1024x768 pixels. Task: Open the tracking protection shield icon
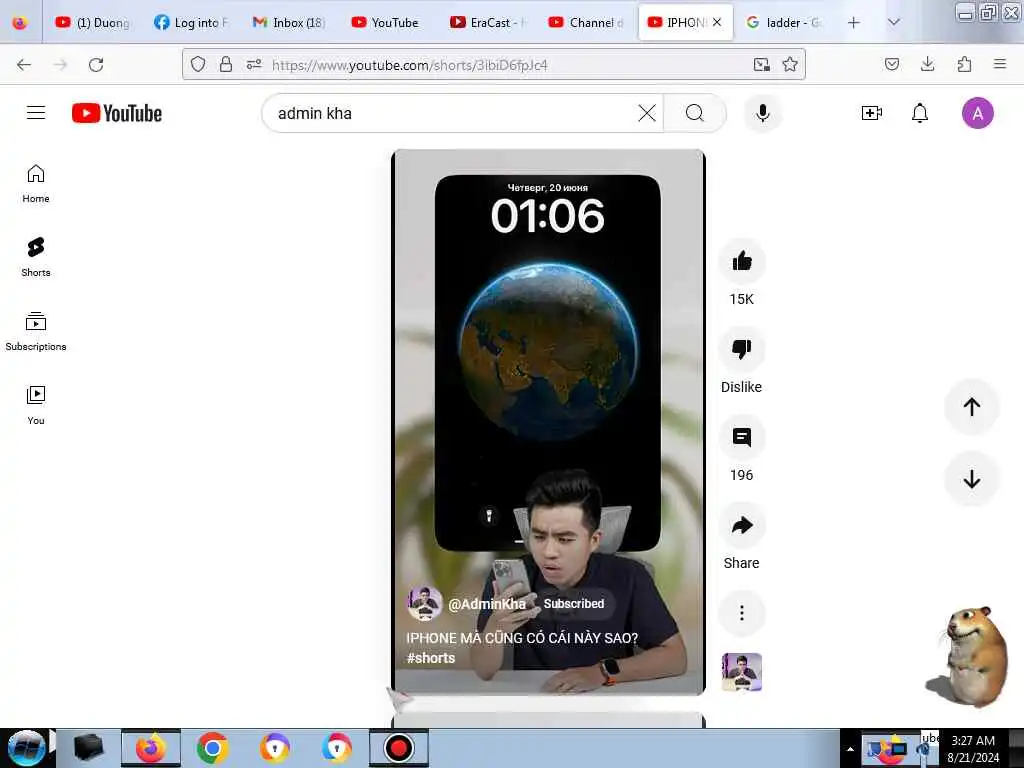point(198,64)
